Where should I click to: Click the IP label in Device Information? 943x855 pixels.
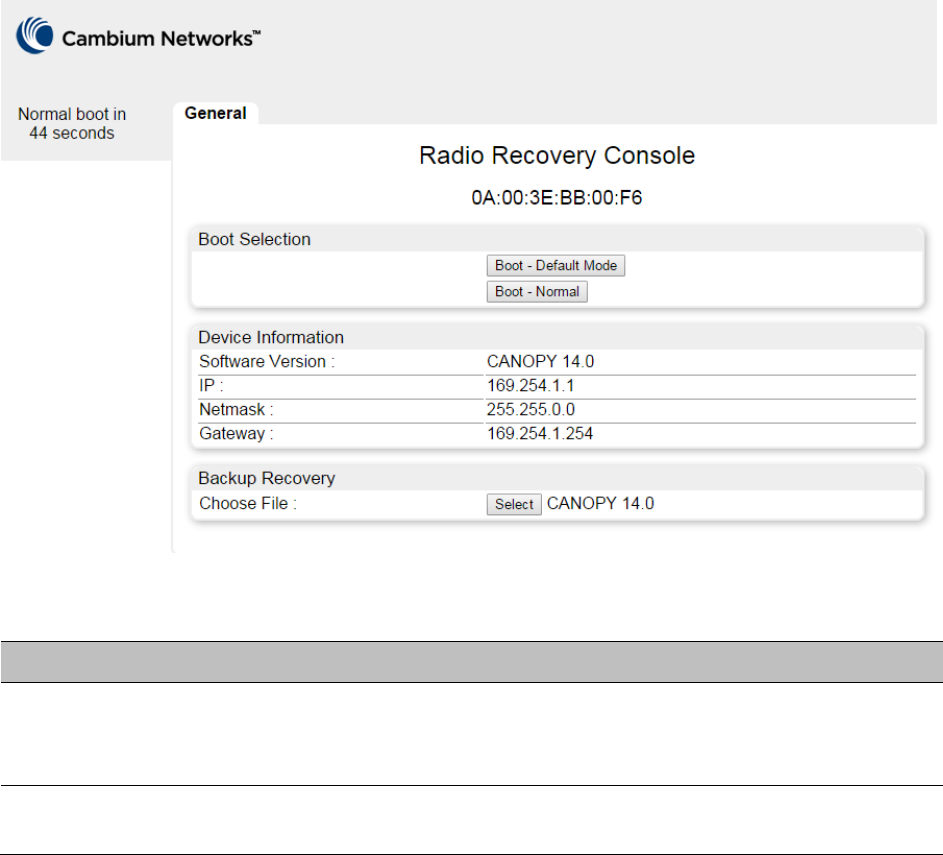pyautogui.click(x=211, y=385)
